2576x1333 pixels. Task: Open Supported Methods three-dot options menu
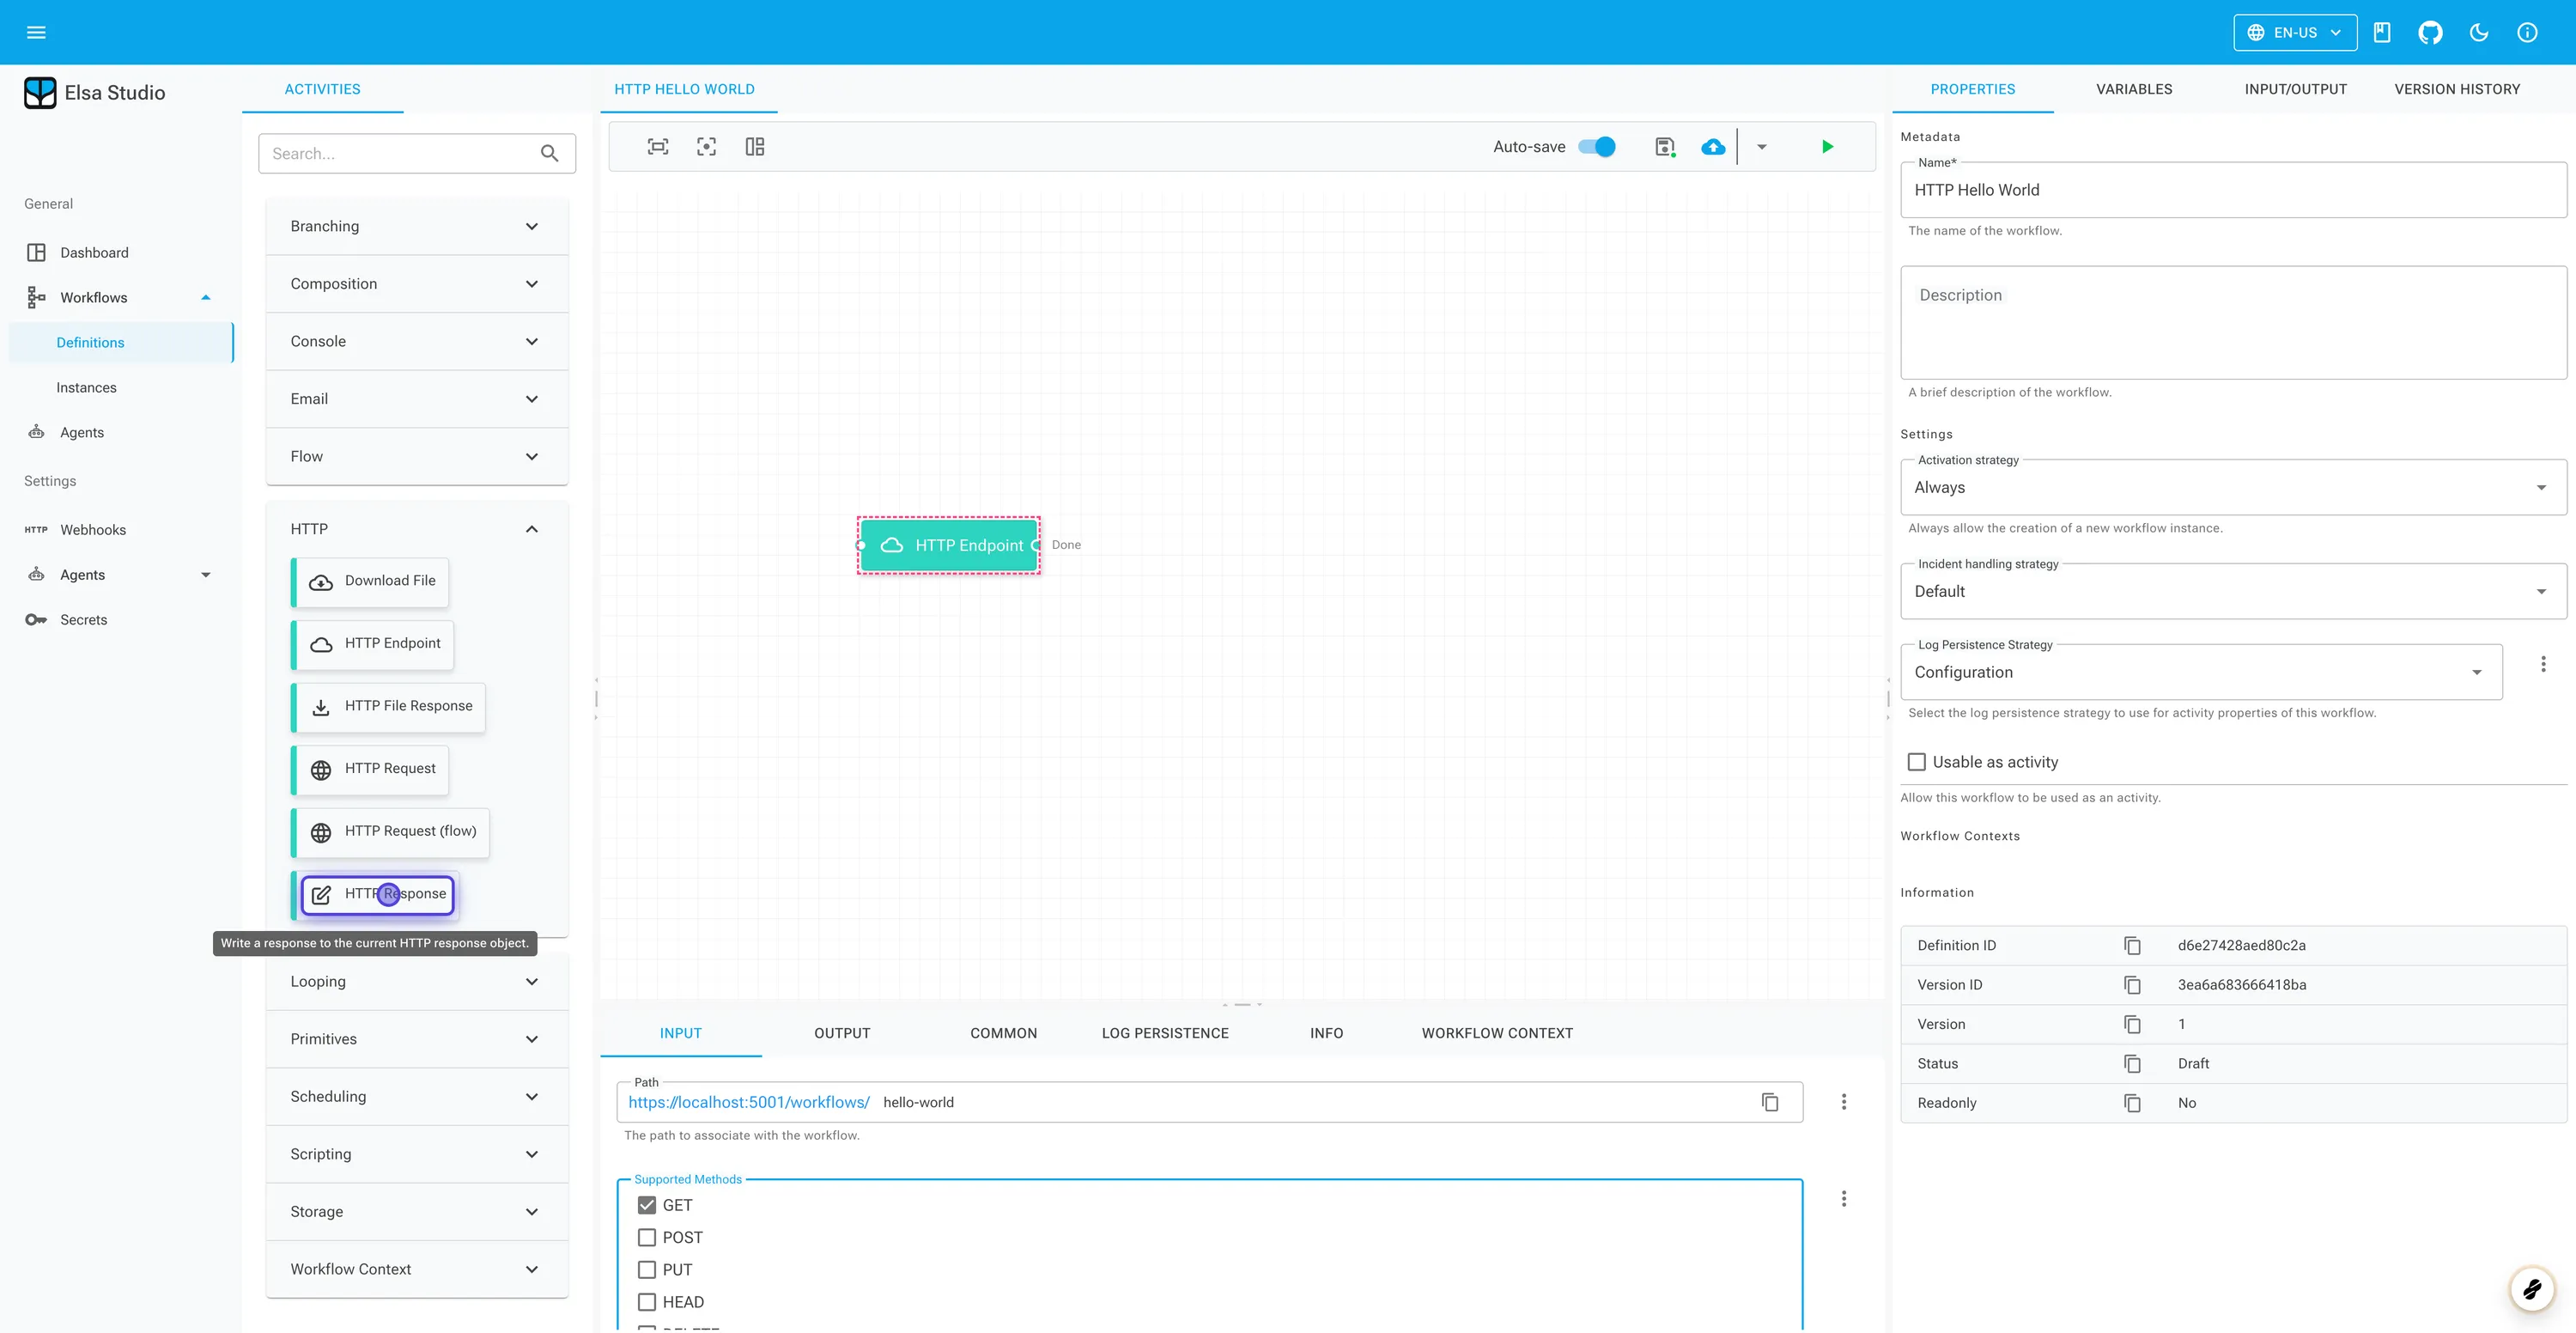pyautogui.click(x=1844, y=1199)
